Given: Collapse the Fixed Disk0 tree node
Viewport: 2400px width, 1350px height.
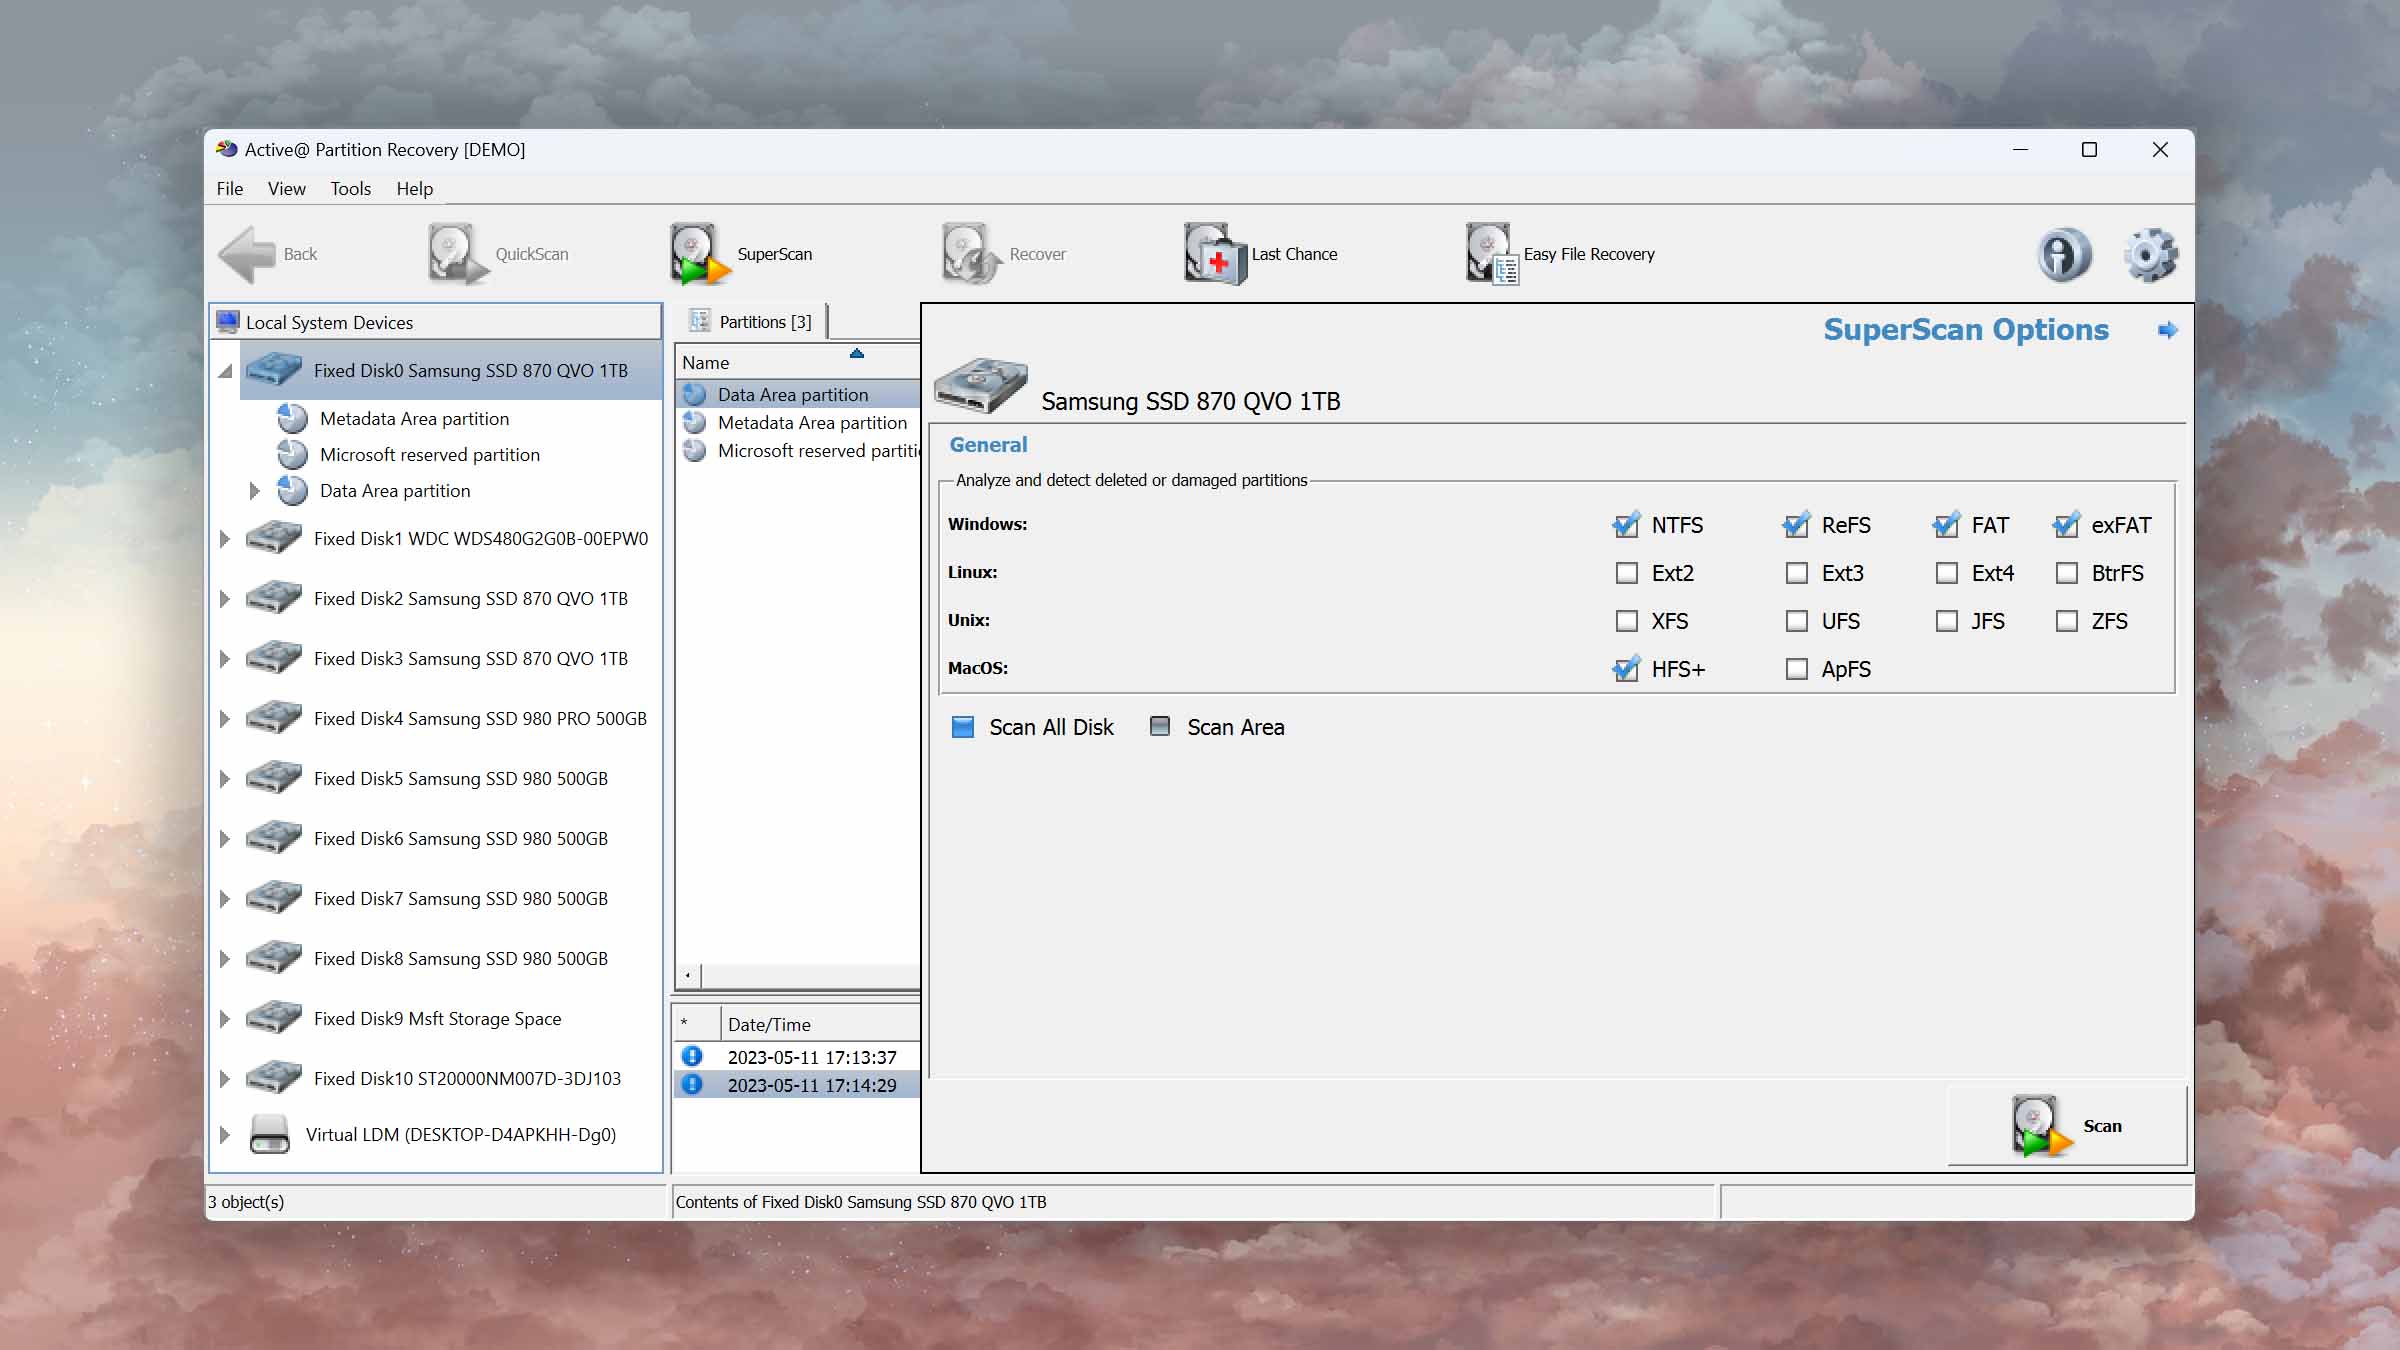Looking at the screenshot, I should point(225,371).
